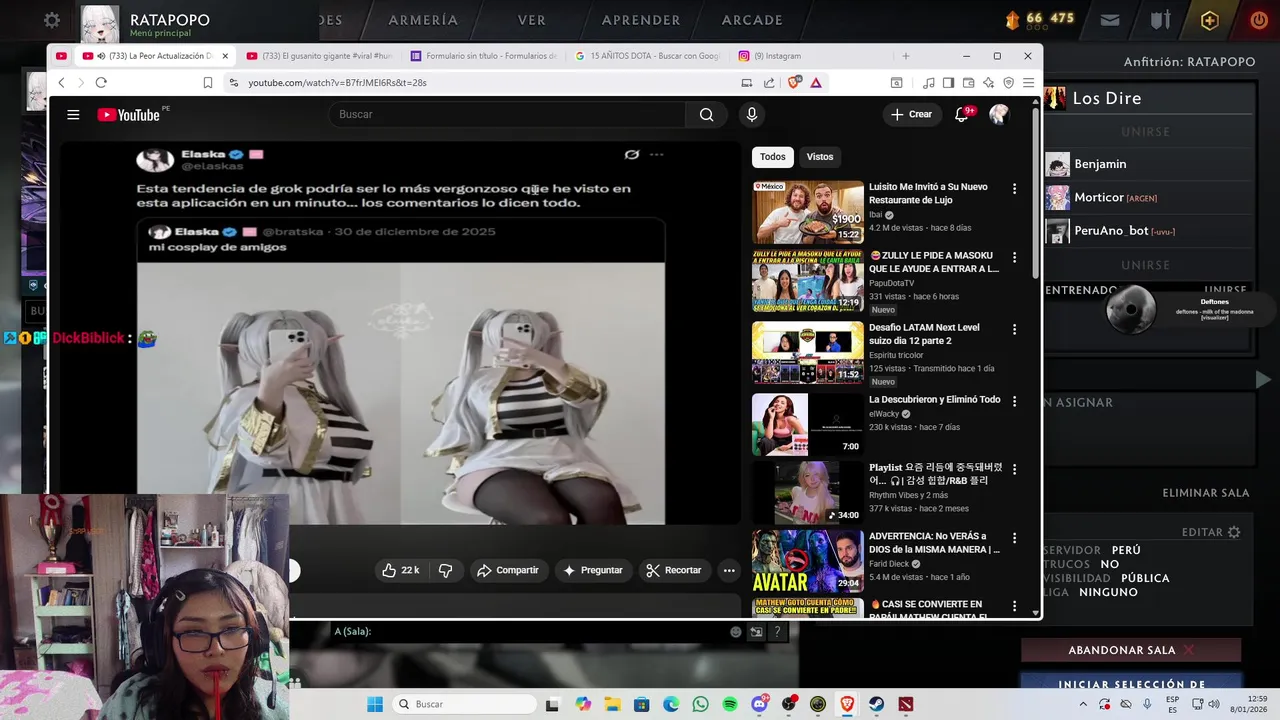This screenshot has width=1280, height=720.
Task: Switch to 15 AÑITOS DOTA Google tab
Action: (x=648, y=56)
